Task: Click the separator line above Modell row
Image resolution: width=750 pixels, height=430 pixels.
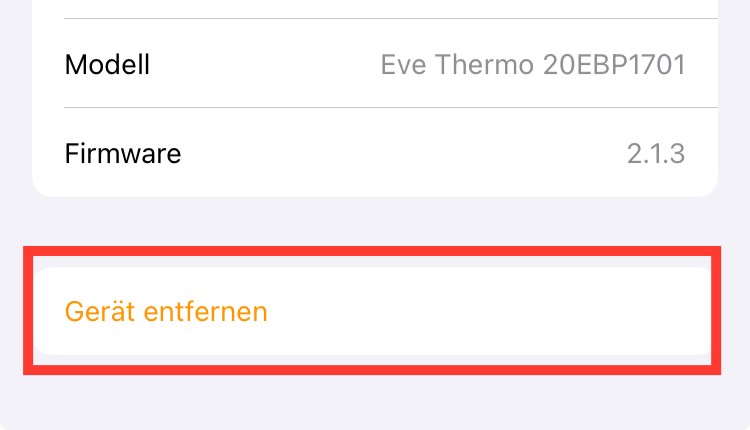Action: pyautogui.click(x=390, y=18)
